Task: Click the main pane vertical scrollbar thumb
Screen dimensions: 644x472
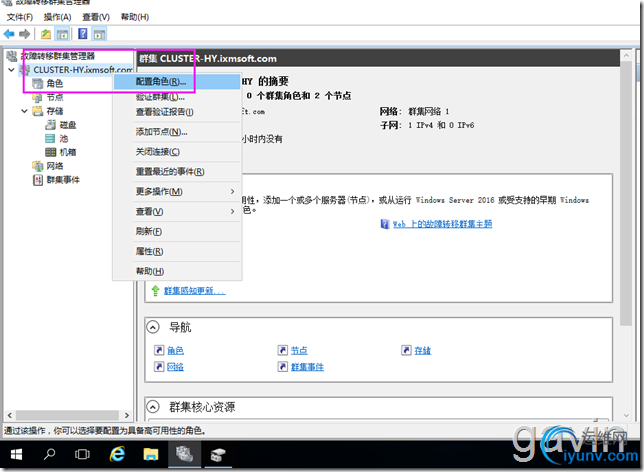Action: click(x=626, y=193)
